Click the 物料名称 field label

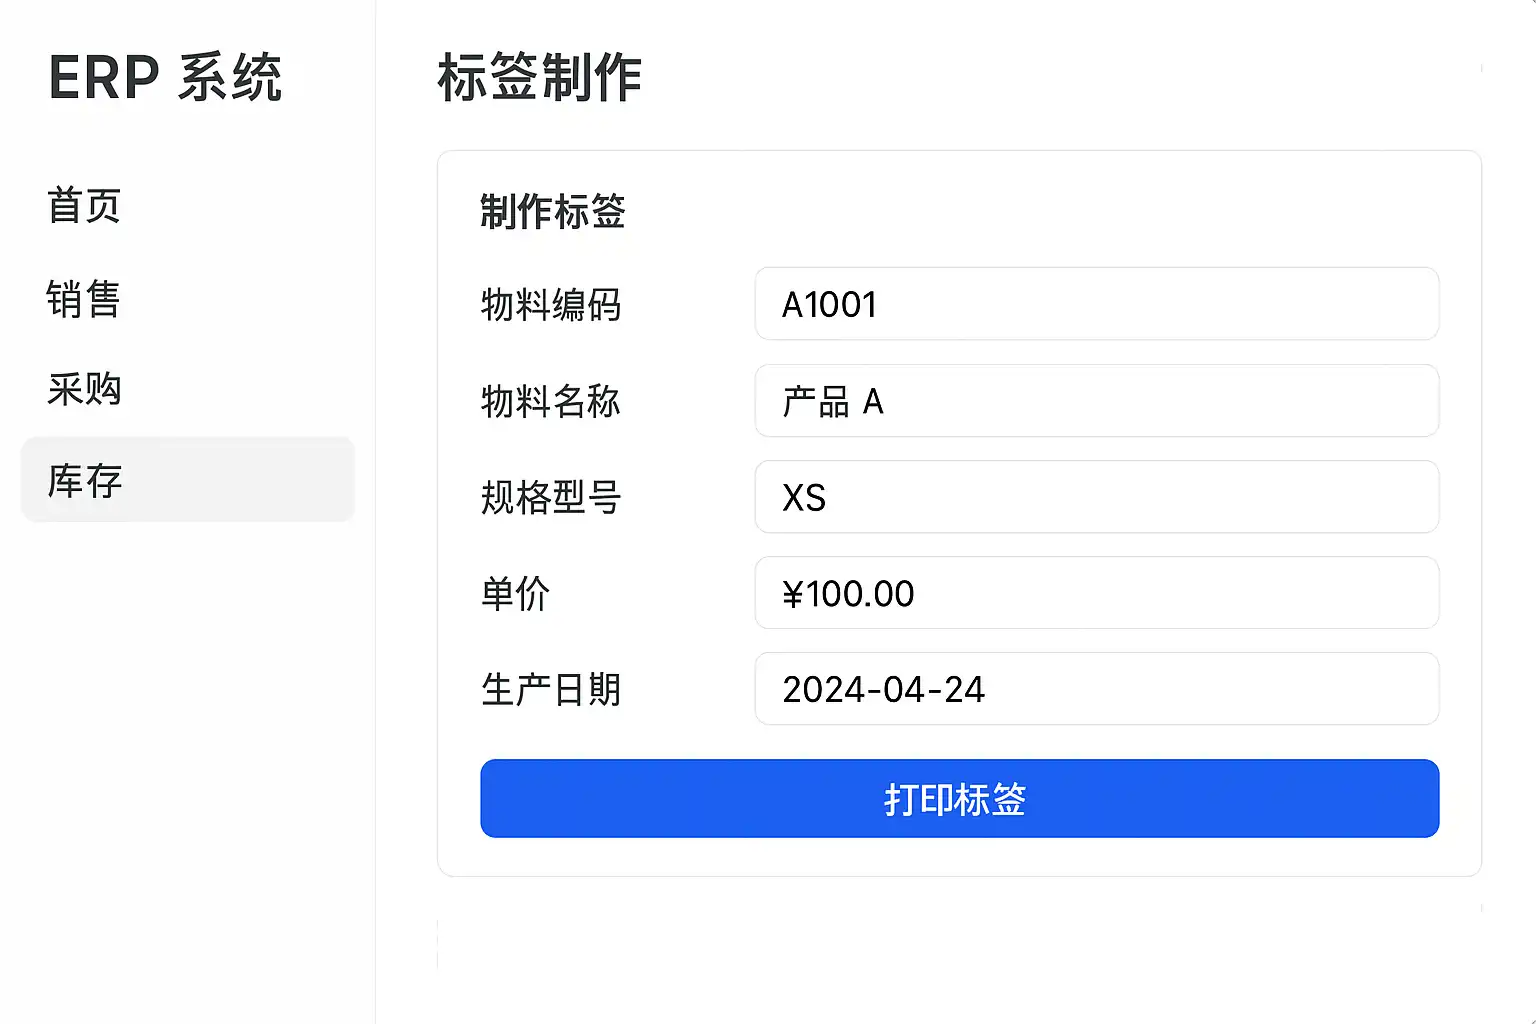(x=551, y=401)
